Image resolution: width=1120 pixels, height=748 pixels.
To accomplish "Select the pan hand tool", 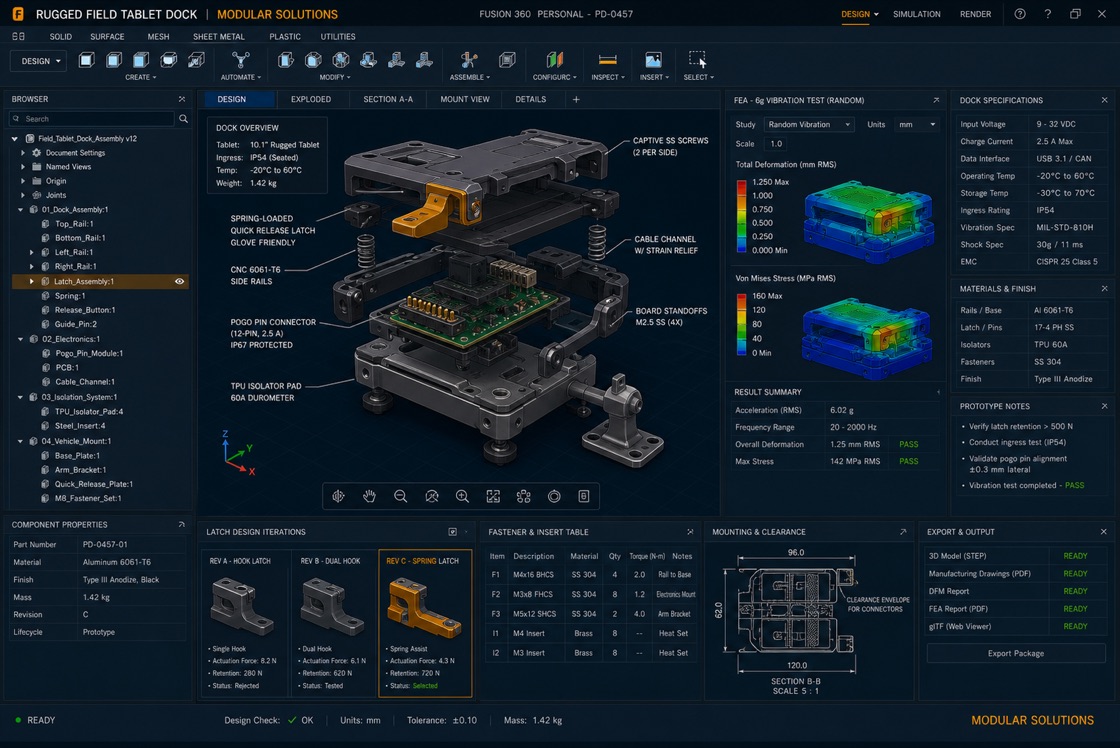I will [x=369, y=497].
